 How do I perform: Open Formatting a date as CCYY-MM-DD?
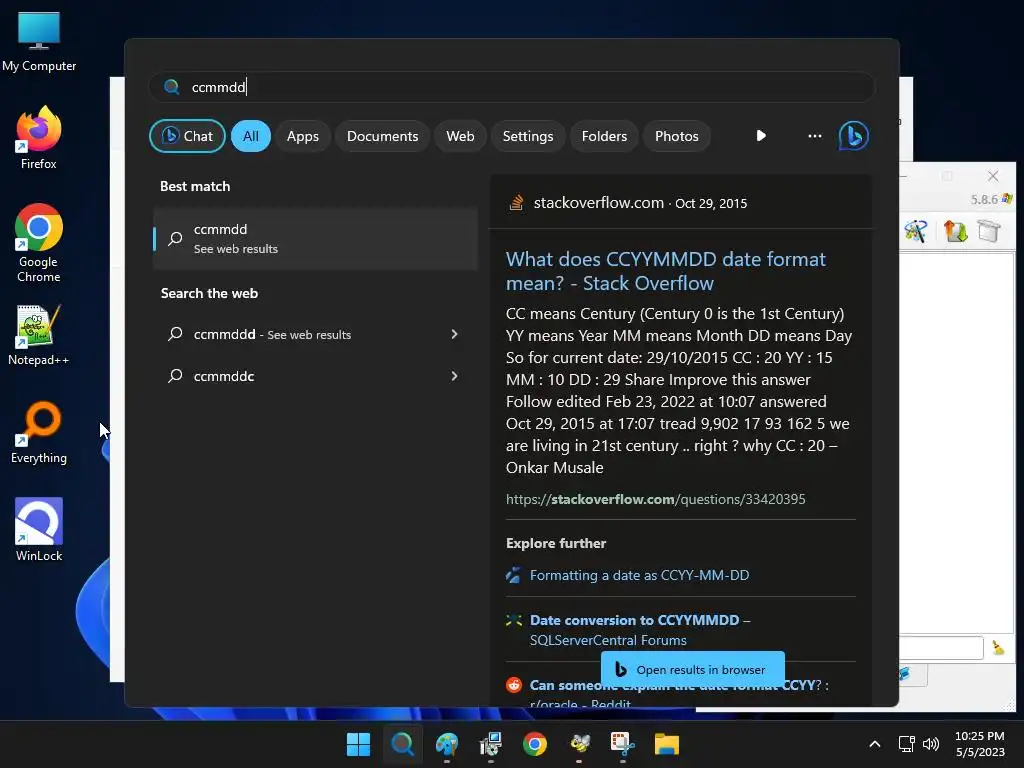coord(639,575)
